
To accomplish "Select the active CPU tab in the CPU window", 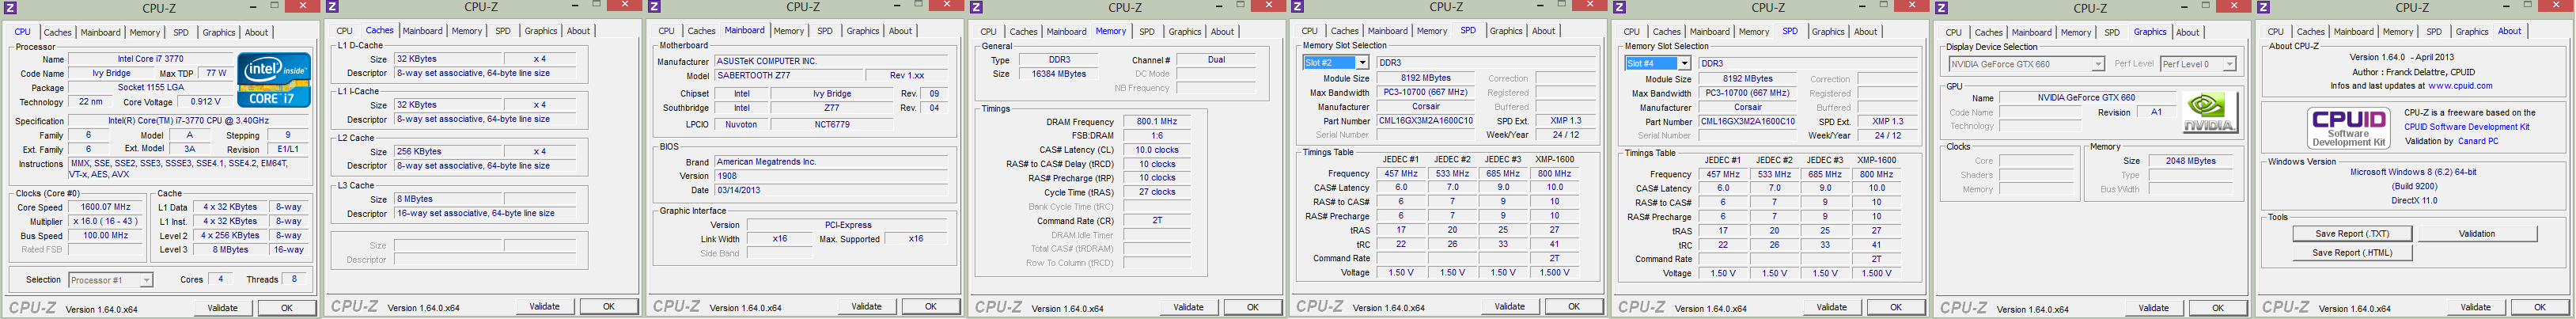I will click(x=22, y=31).
